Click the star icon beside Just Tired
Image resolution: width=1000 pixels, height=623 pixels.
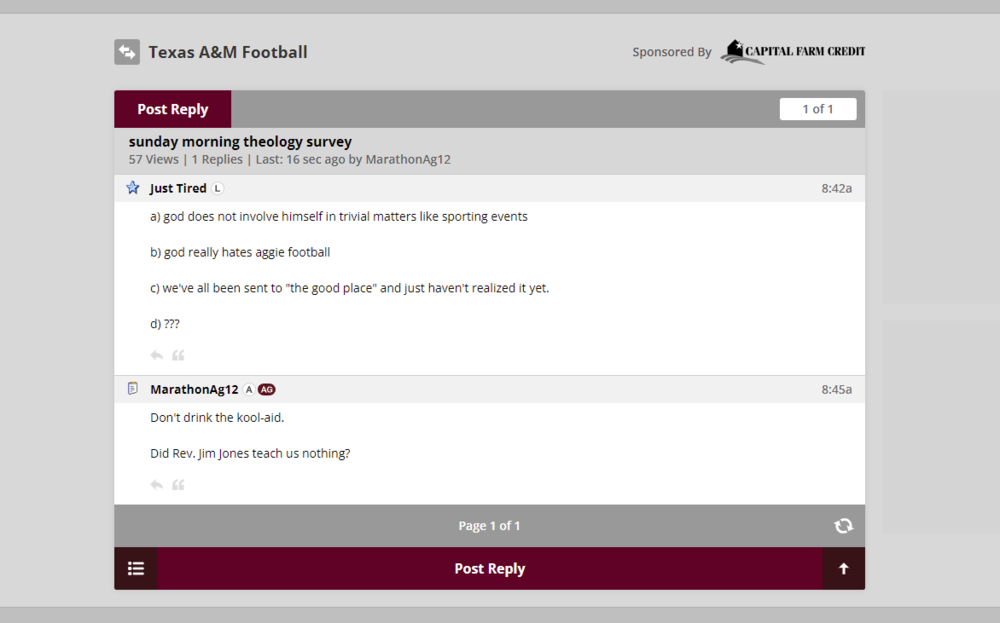coord(132,188)
